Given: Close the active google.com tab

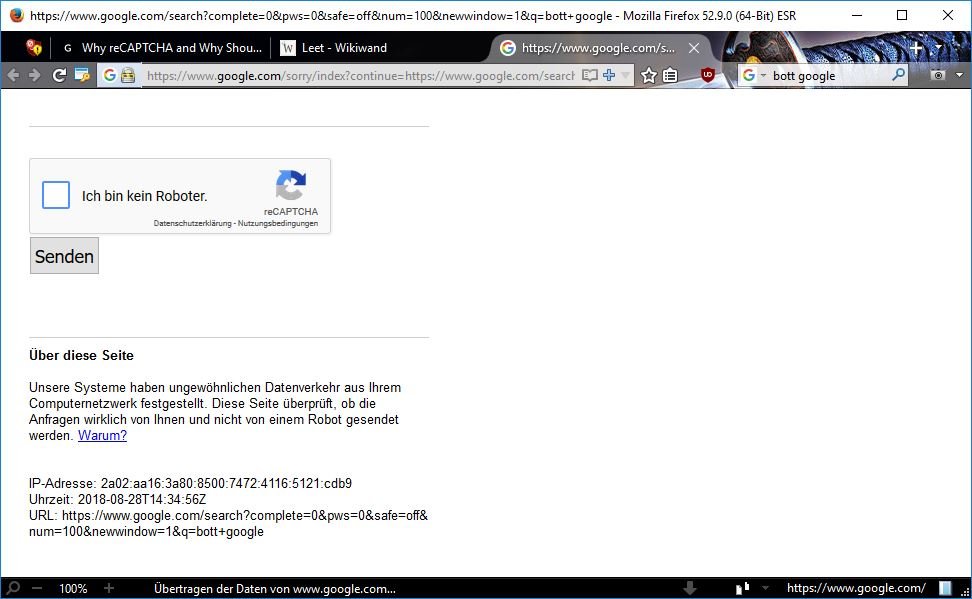Looking at the screenshot, I should pos(694,48).
